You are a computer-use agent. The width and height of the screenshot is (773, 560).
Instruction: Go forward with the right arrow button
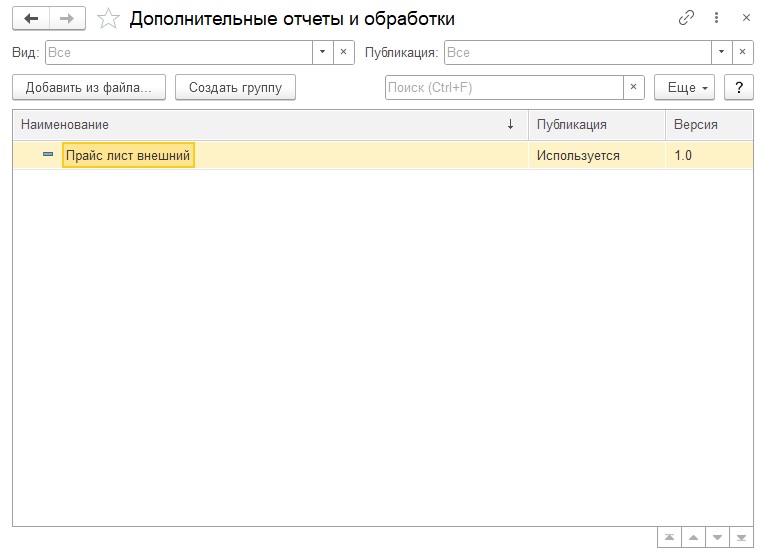click(67, 19)
